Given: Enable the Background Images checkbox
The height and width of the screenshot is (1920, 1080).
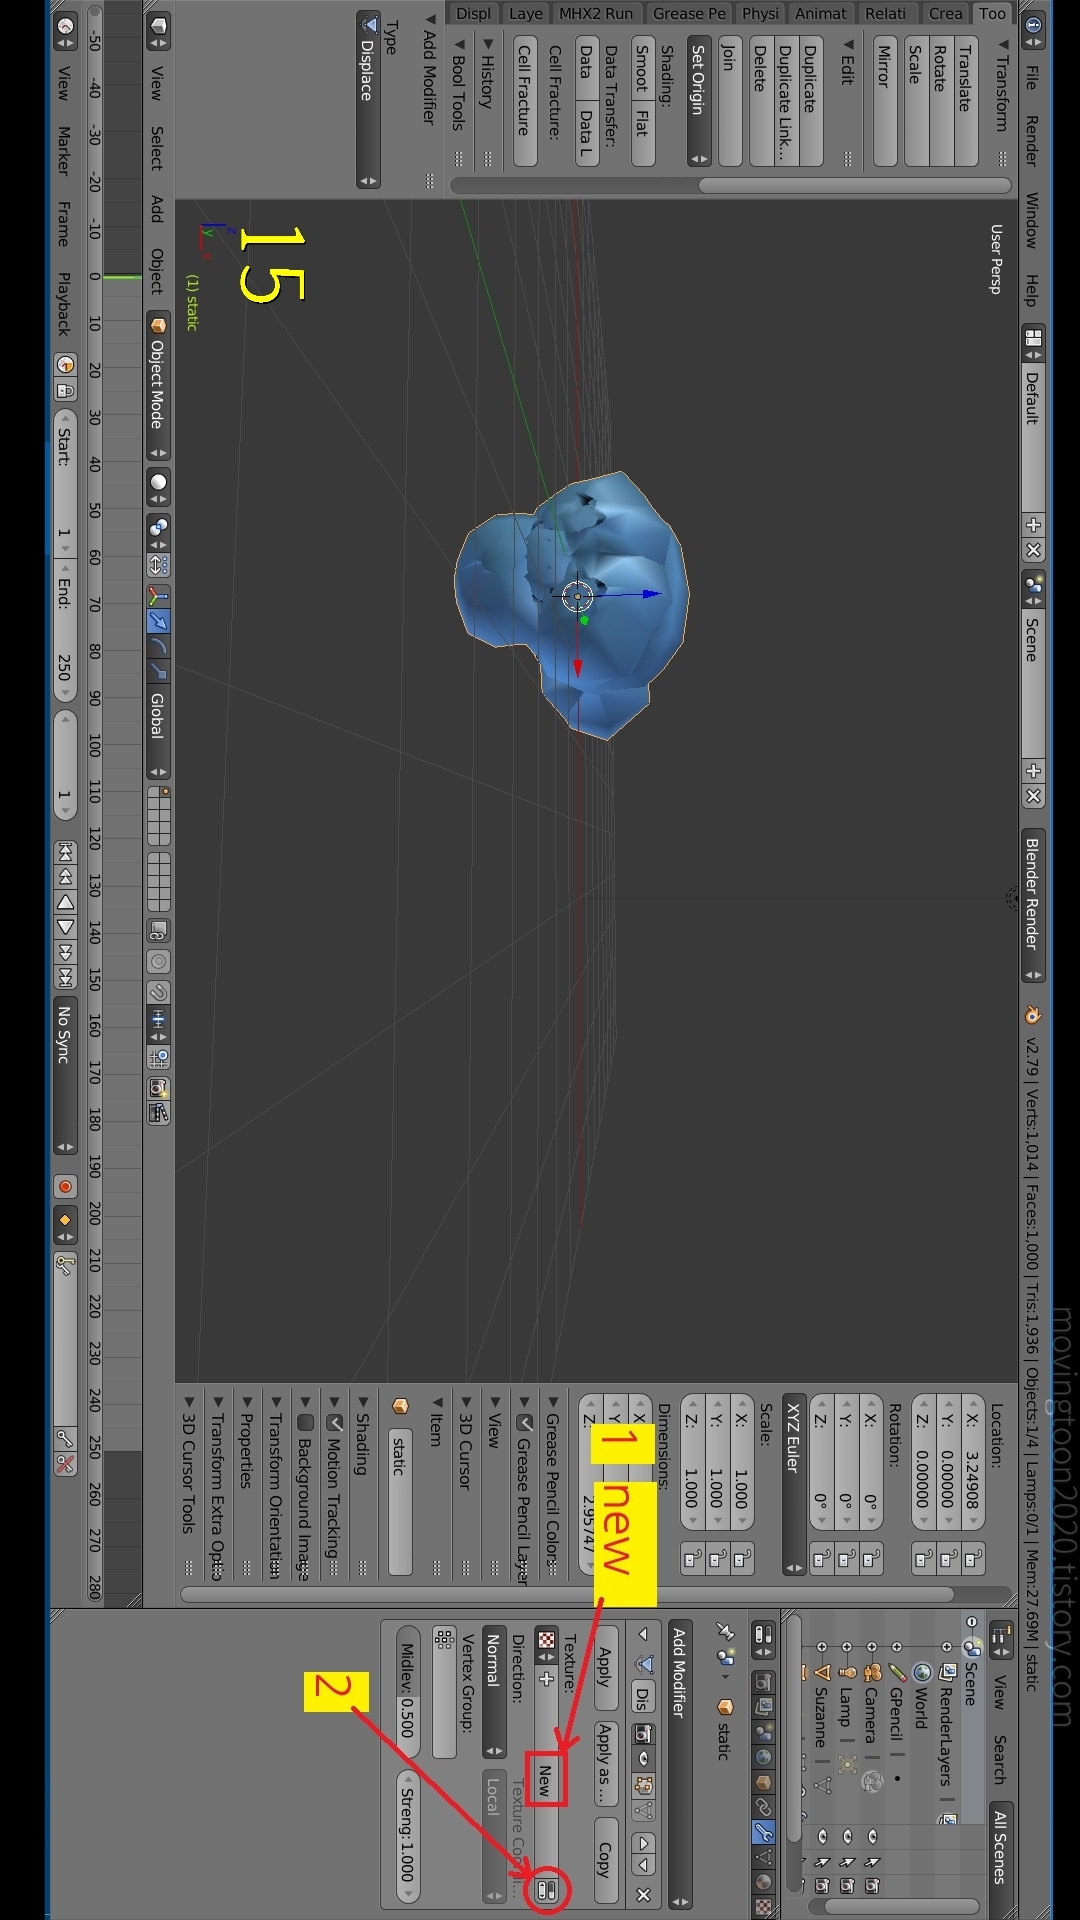Looking at the screenshot, I should click(x=306, y=1422).
